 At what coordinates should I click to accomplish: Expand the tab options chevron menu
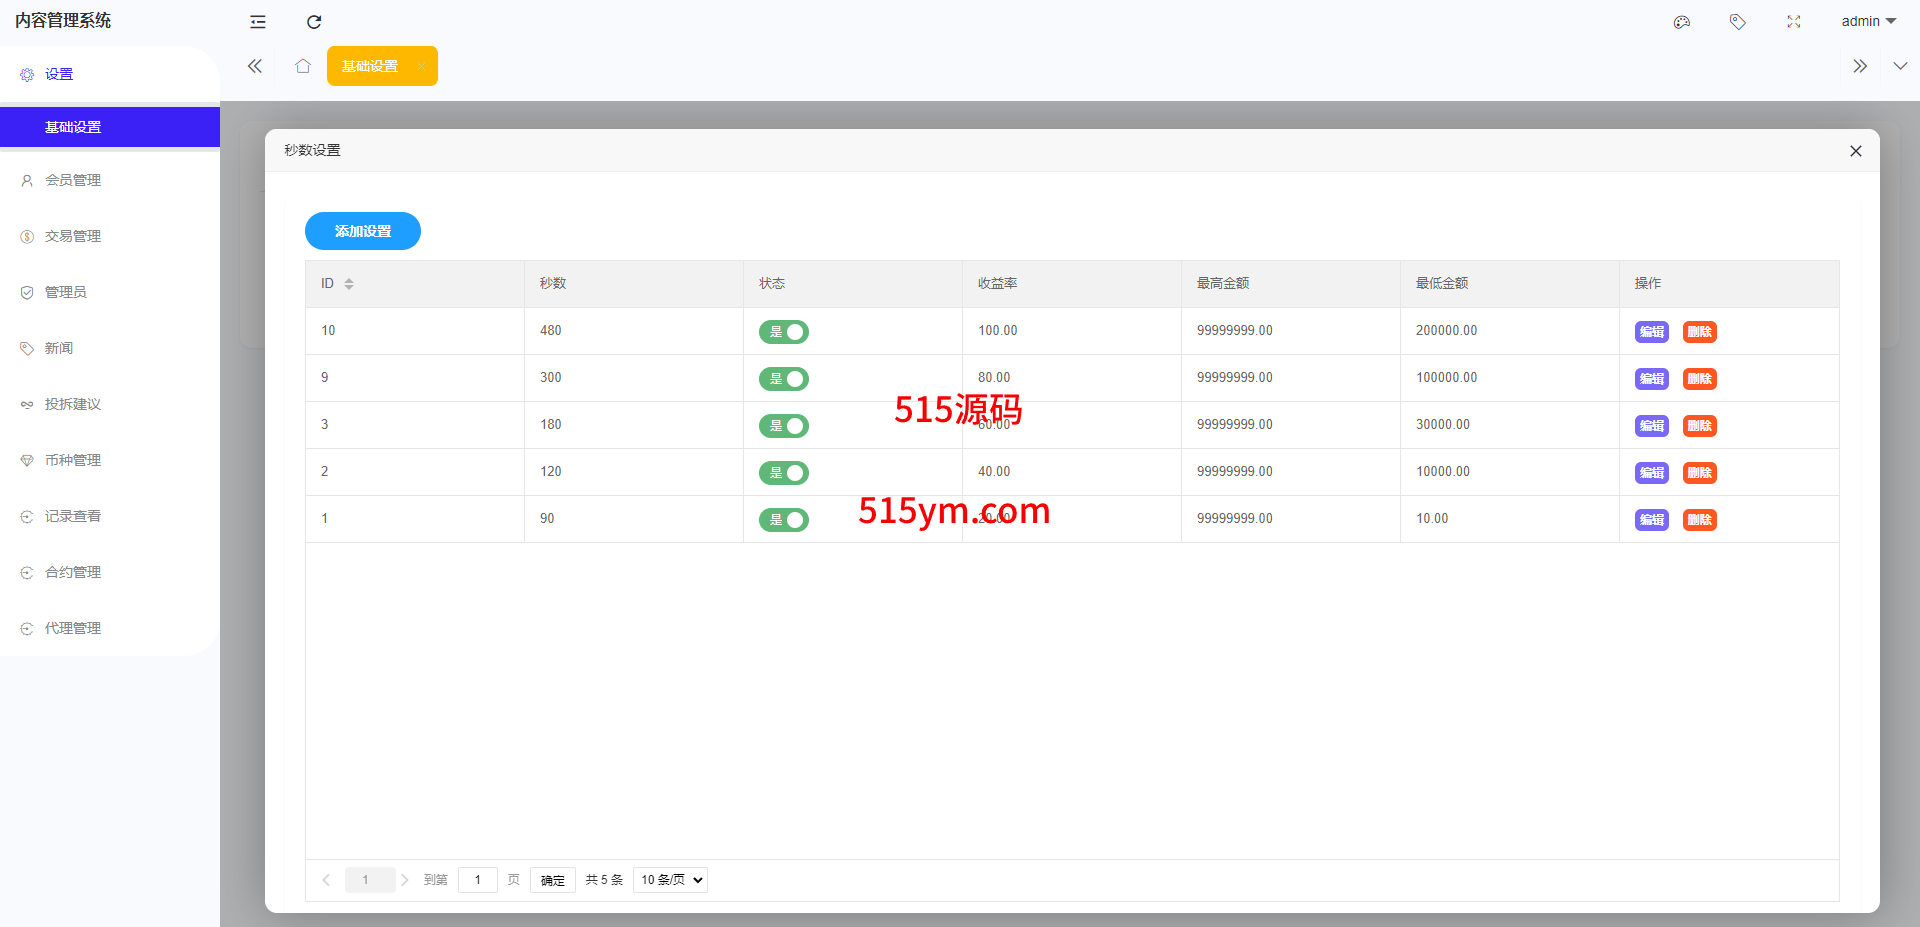1900,66
